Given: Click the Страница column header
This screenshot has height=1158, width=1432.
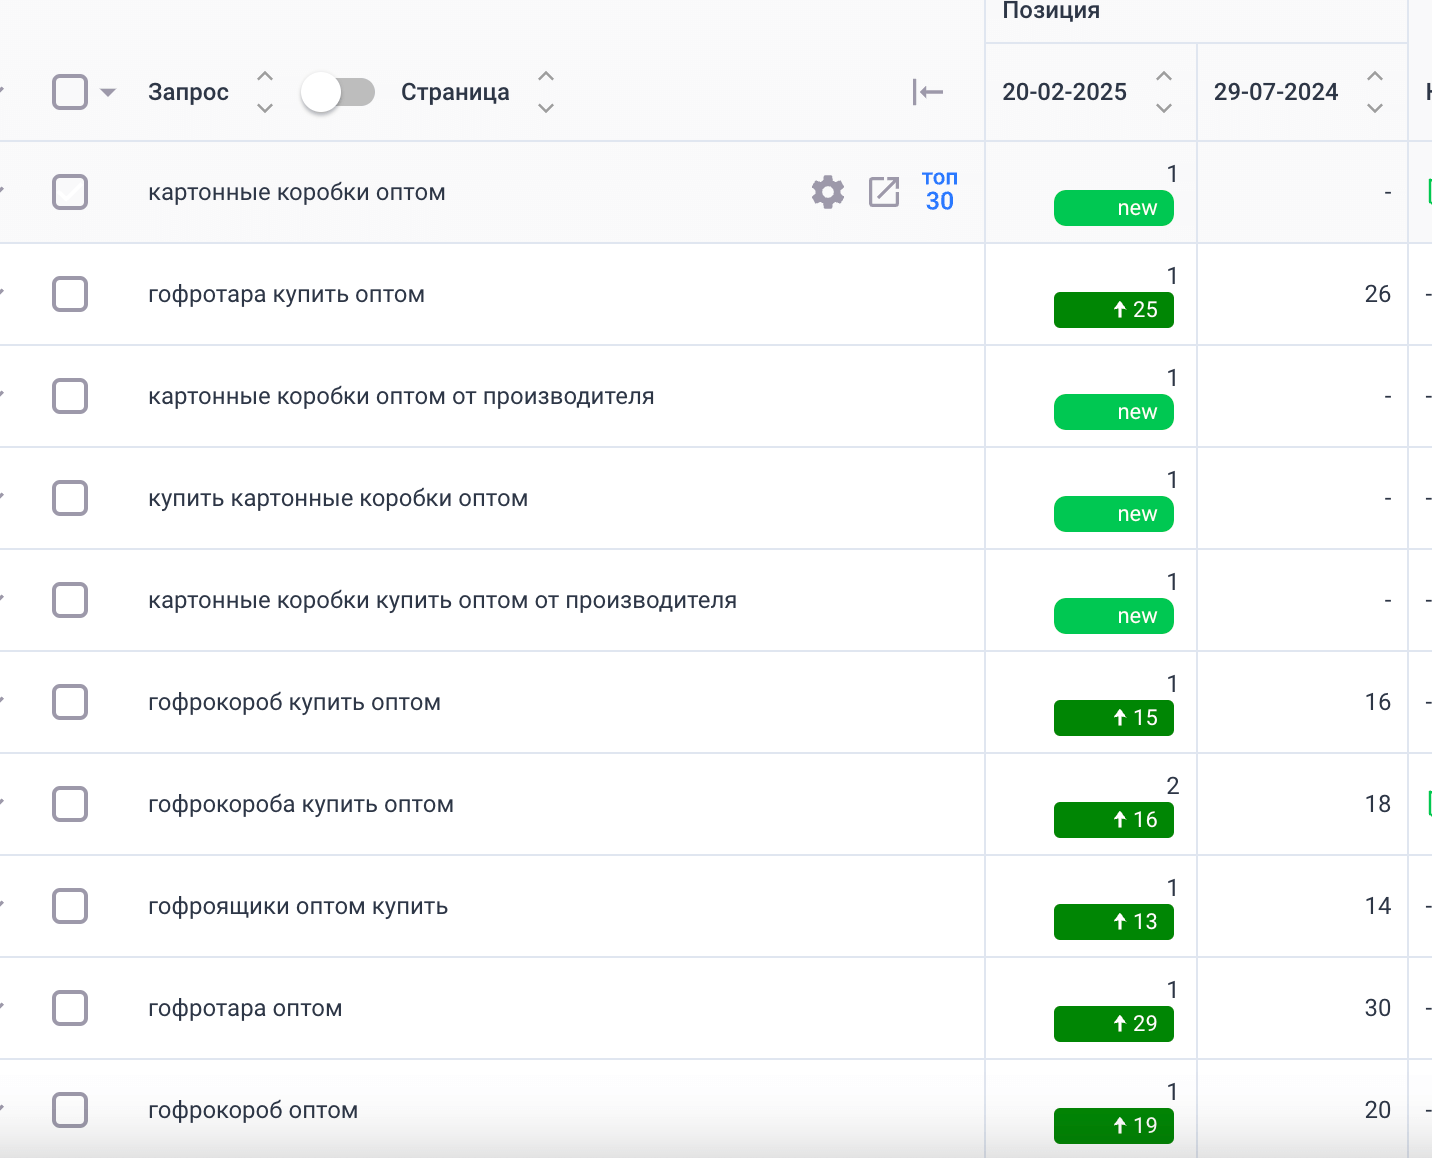Looking at the screenshot, I should 455,92.
